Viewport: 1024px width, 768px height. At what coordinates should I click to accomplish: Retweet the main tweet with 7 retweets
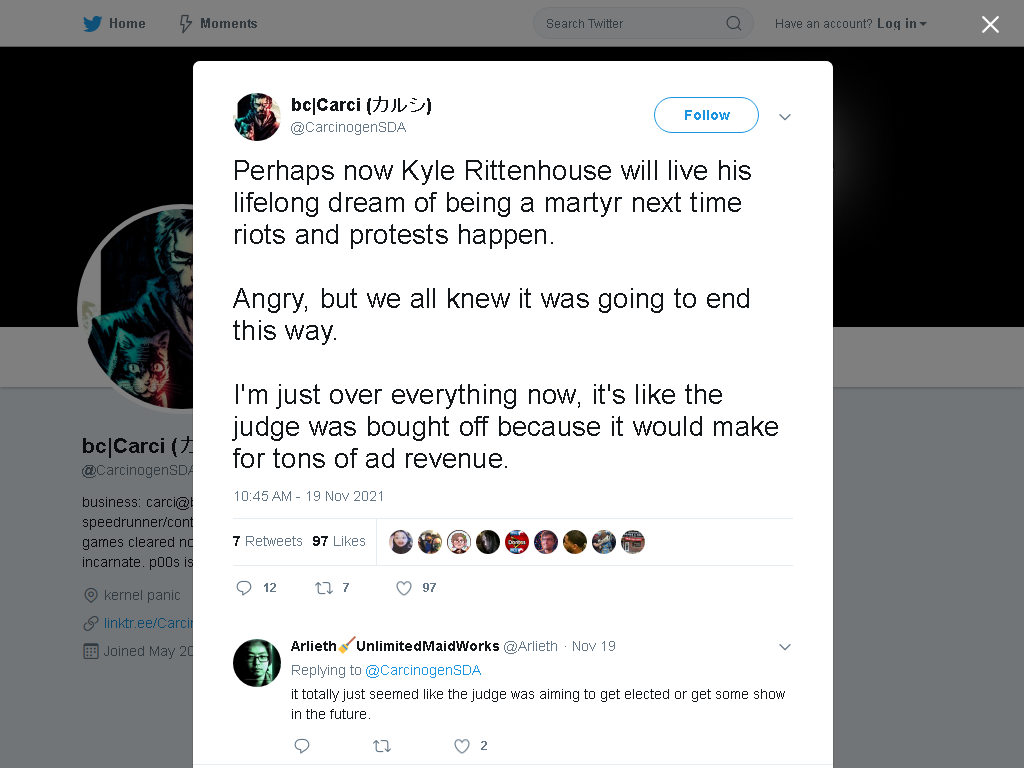click(x=324, y=588)
